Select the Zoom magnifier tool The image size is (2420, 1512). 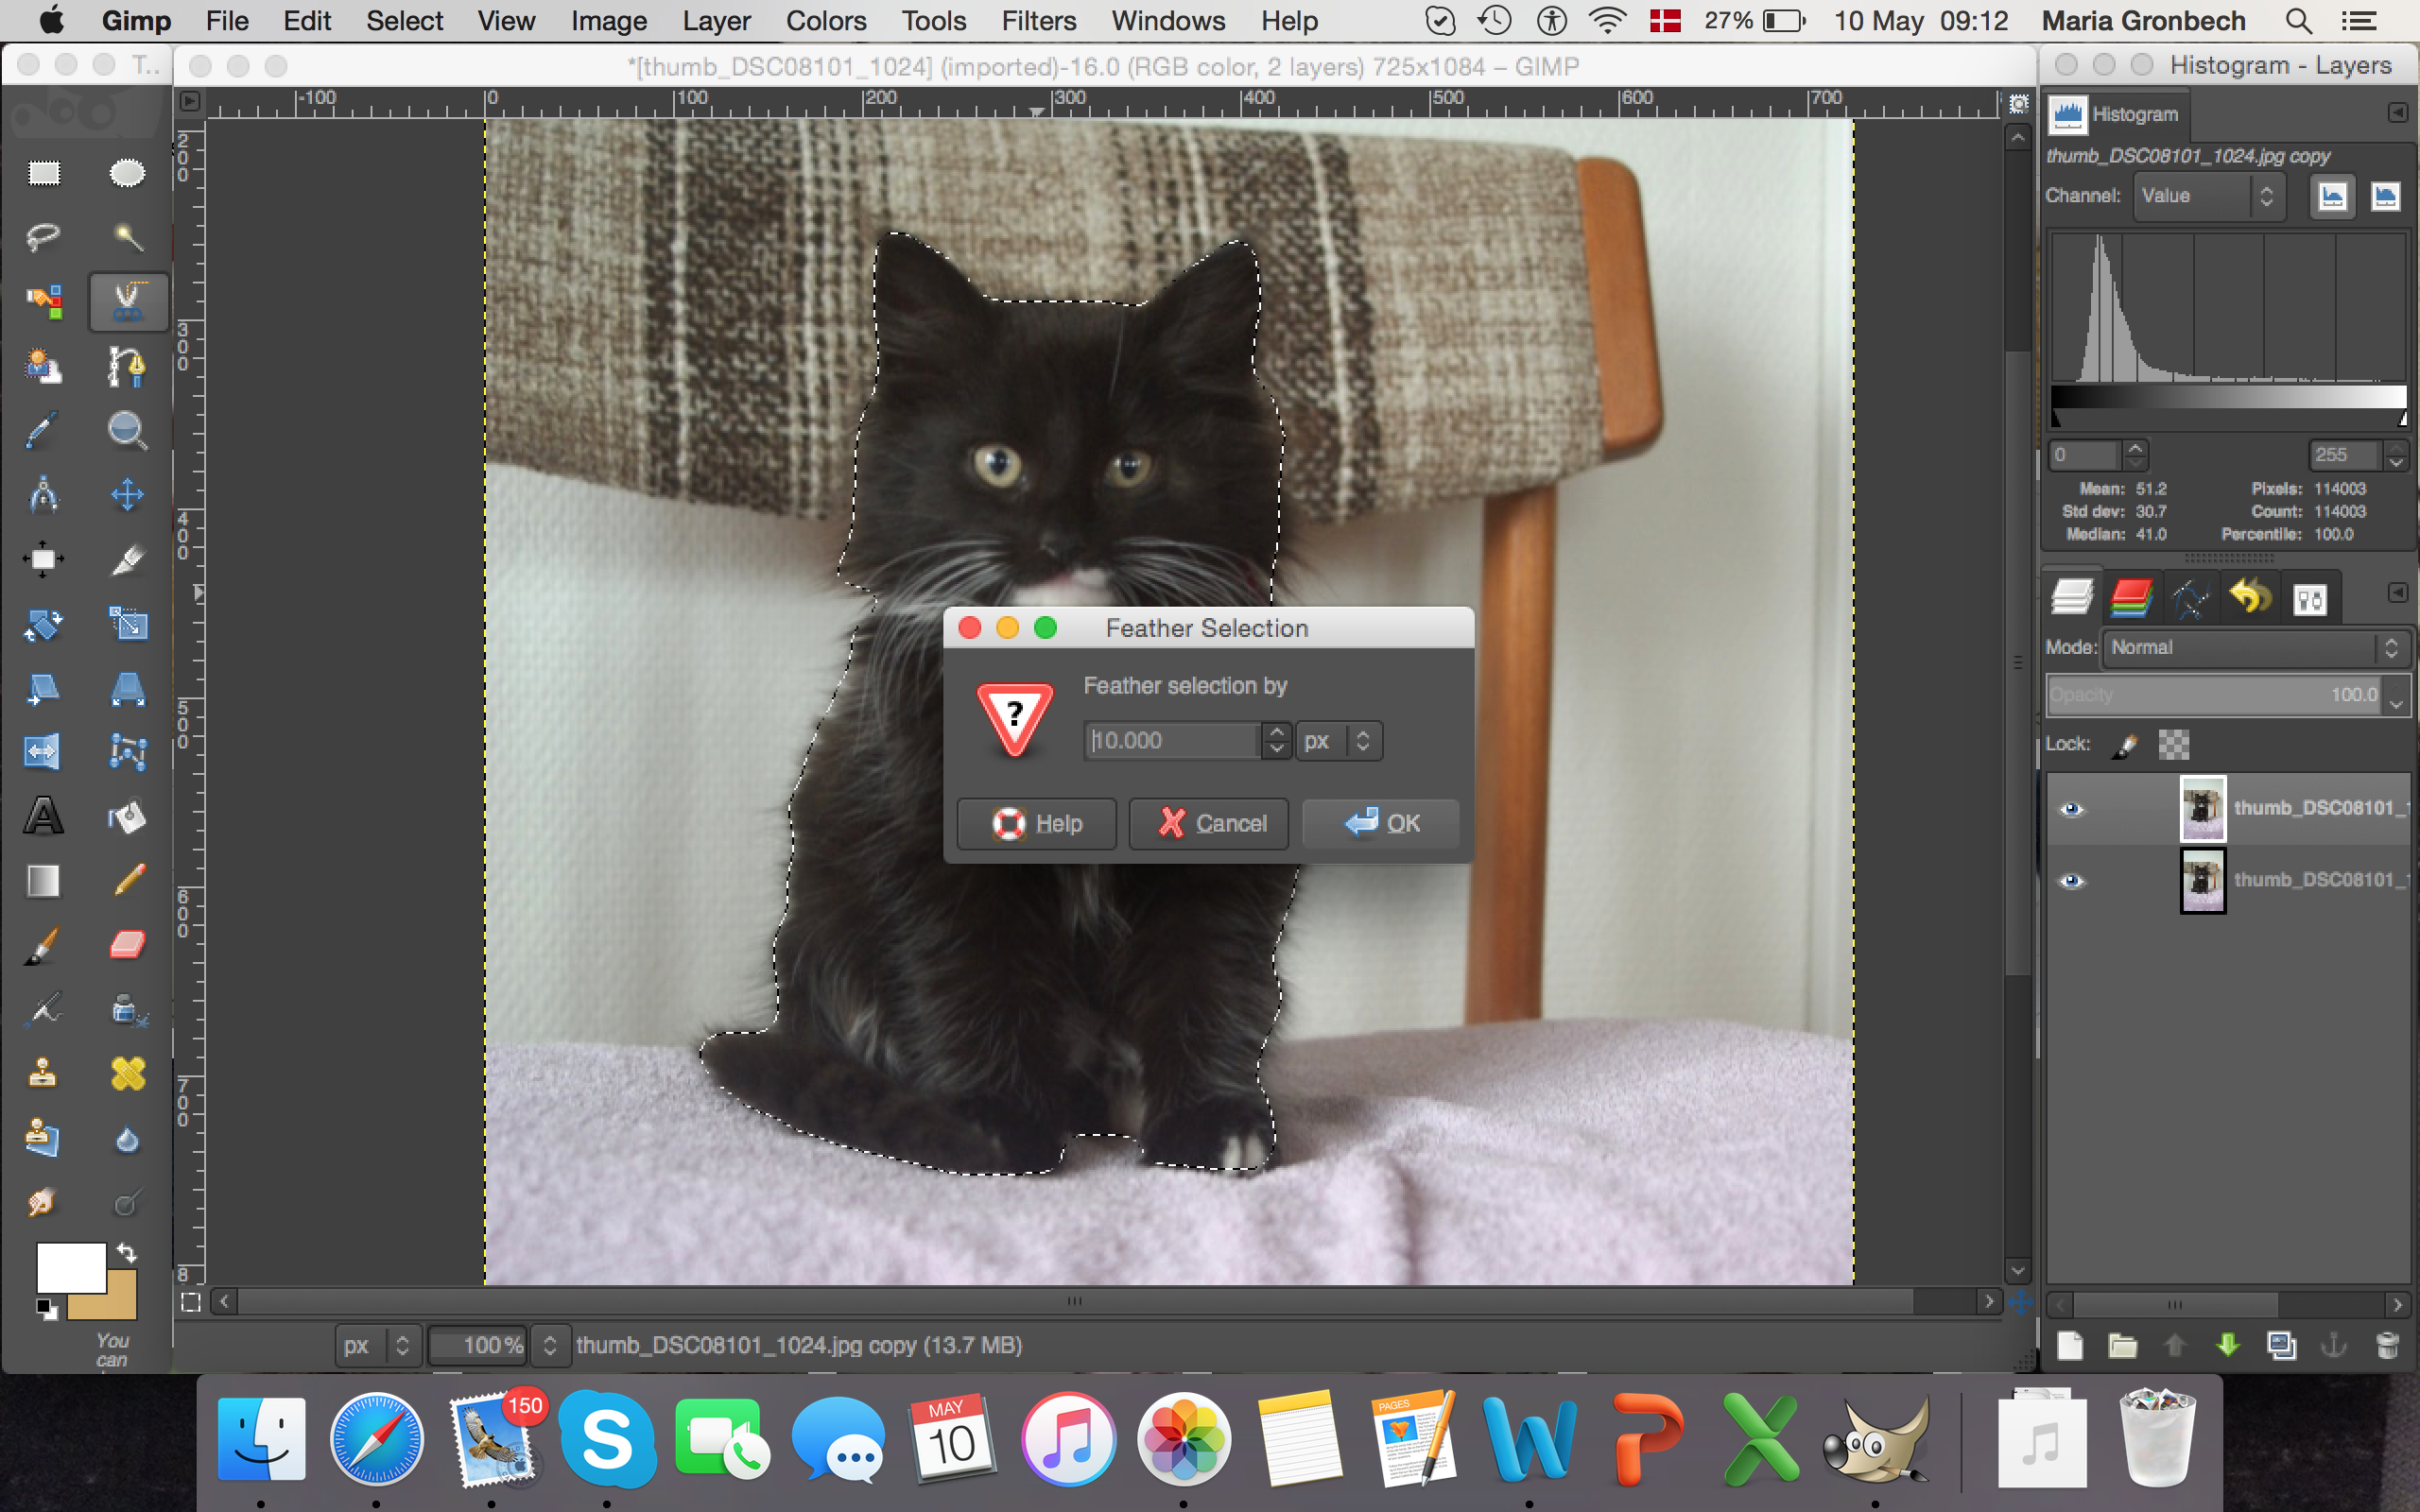(x=127, y=430)
